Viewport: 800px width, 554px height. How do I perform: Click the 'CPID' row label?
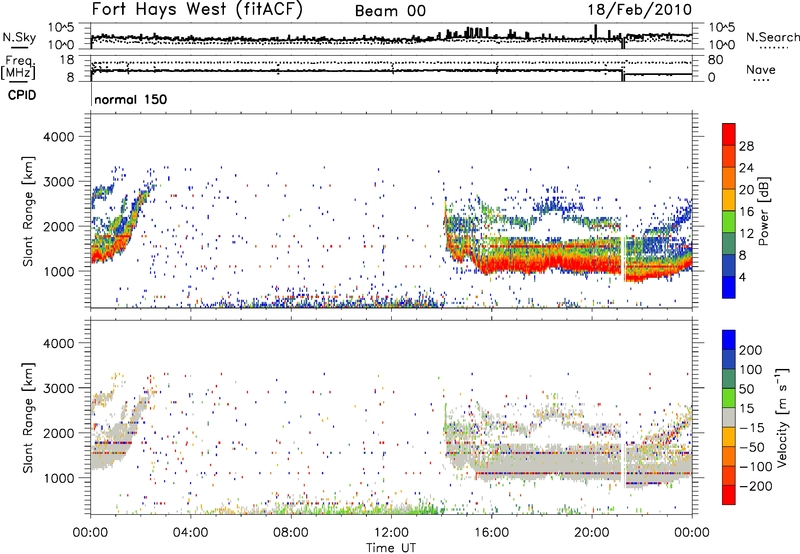click(x=22, y=95)
